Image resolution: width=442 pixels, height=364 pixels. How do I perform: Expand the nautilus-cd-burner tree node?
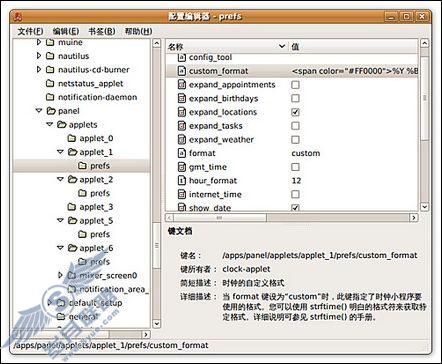coord(39,69)
